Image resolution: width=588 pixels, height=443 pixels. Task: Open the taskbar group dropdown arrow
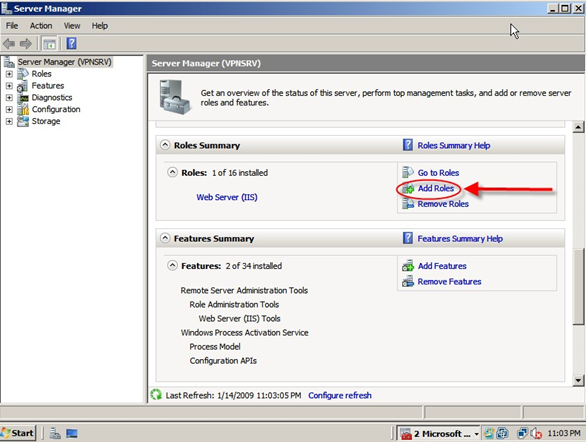coord(476,434)
